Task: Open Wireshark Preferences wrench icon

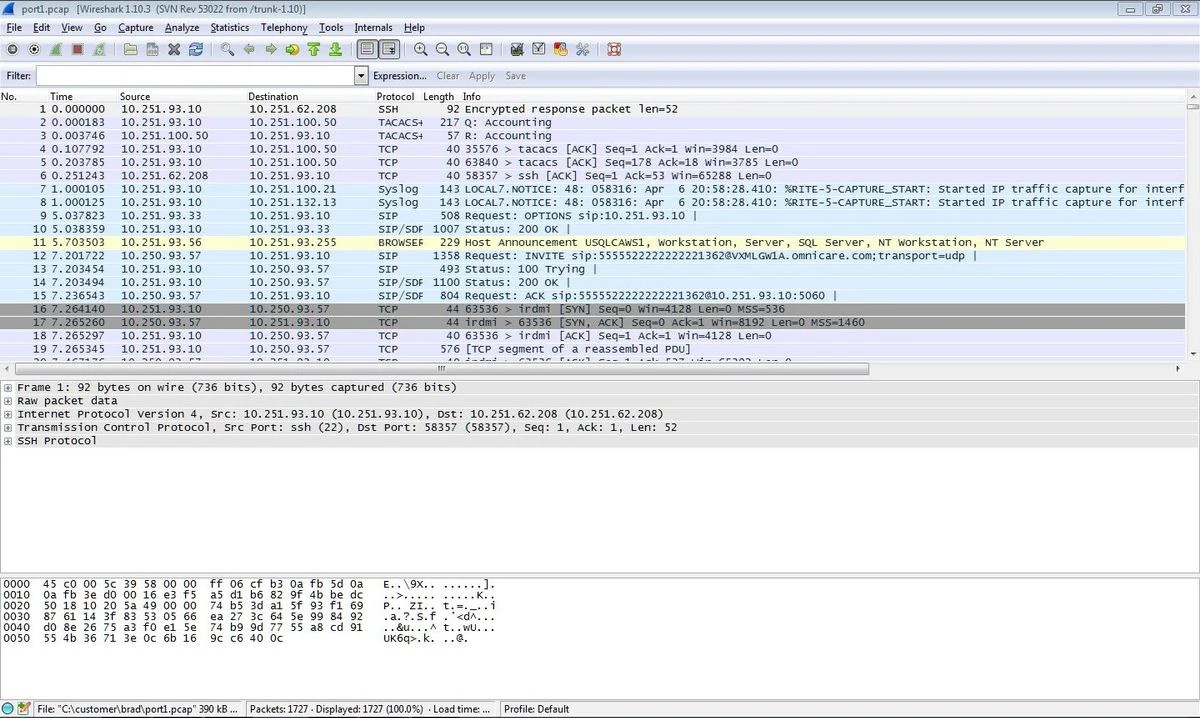Action: tap(582, 49)
